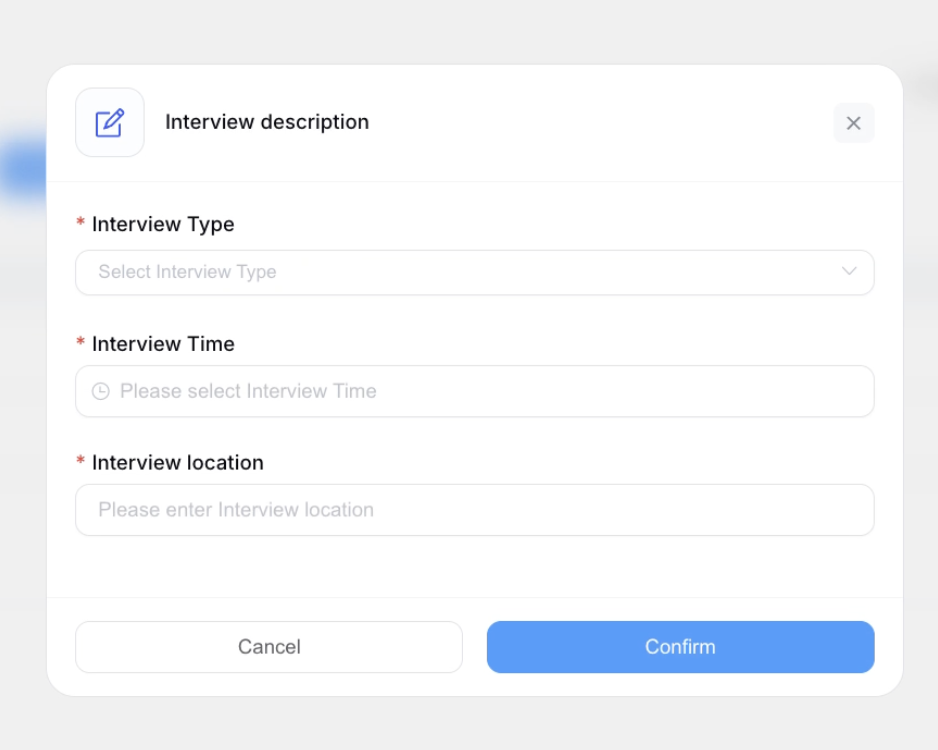
Task: Cancel the interview description form
Action: pos(268,647)
